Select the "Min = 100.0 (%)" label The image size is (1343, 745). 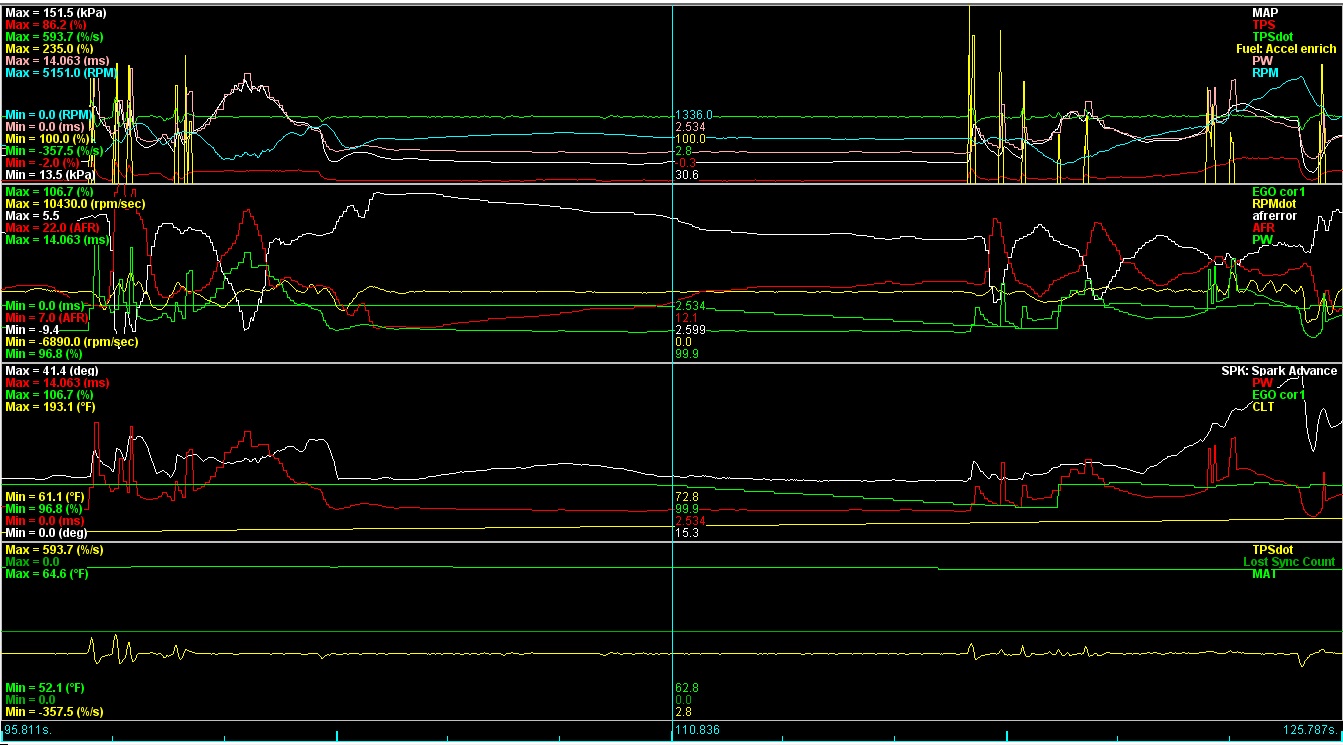(47, 138)
